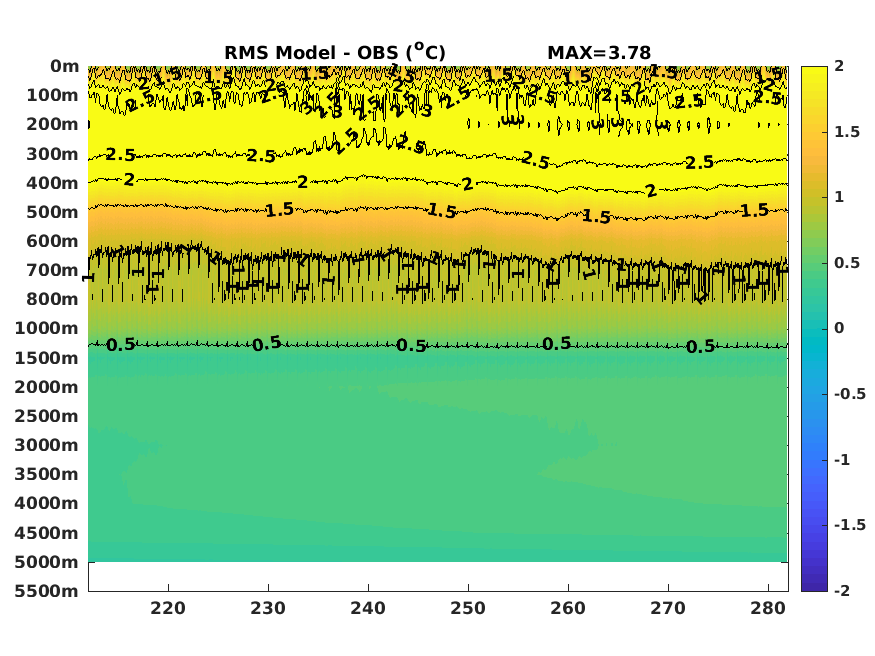875x656 pixels.
Task: Pick the '5500m' depth axis label
Action: tap(47, 591)
